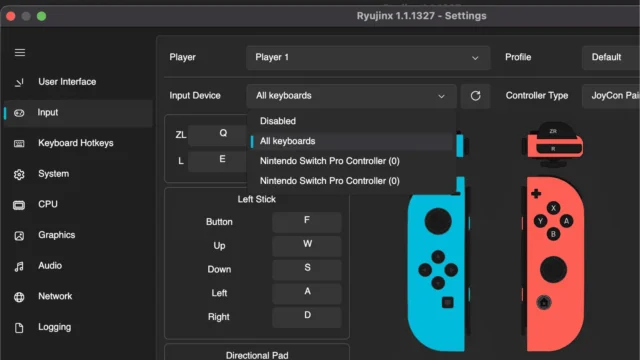Viewport: 640px width, 360px height.
Task: Switch to the Input section
Action: [x=78, y=113]
